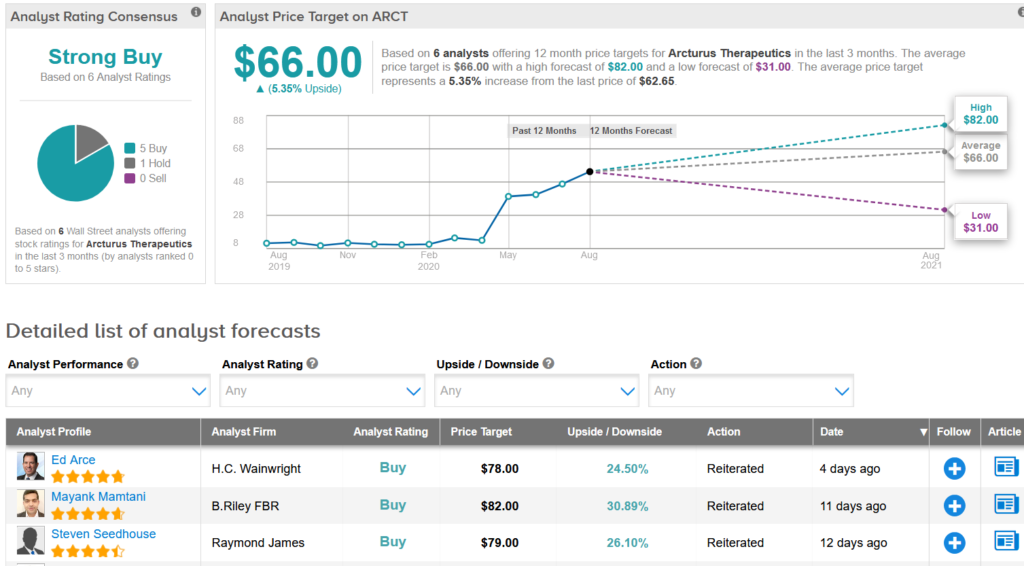Open article icon in Mayank Mamtani row

(x=1006, y=504)
